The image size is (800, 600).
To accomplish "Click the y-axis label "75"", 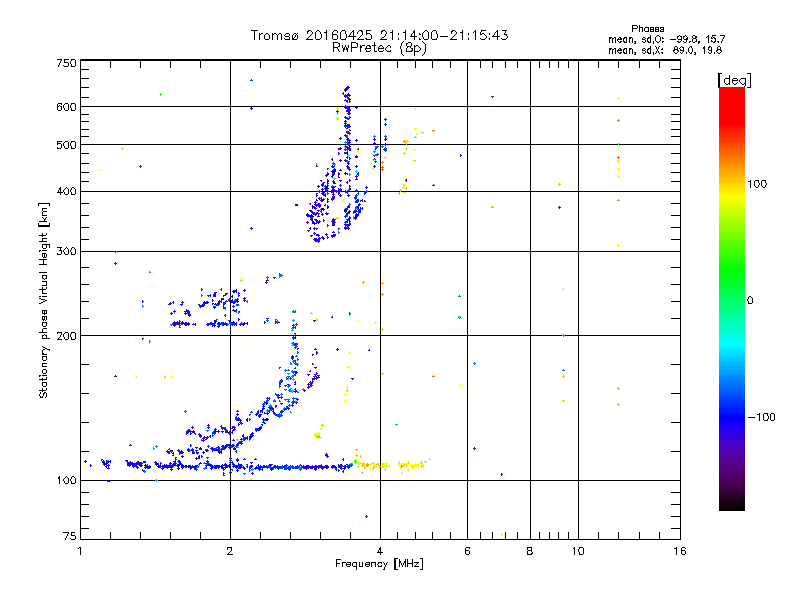I will (70, 536).
